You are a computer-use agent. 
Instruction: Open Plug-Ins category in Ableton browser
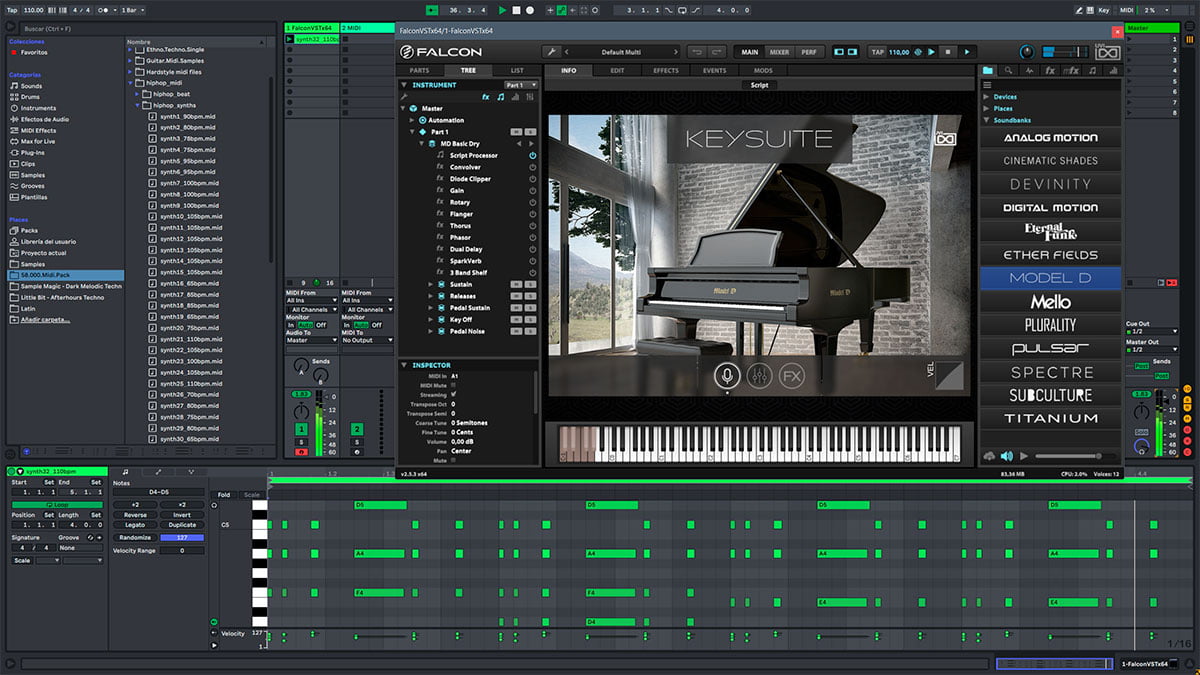33,152
